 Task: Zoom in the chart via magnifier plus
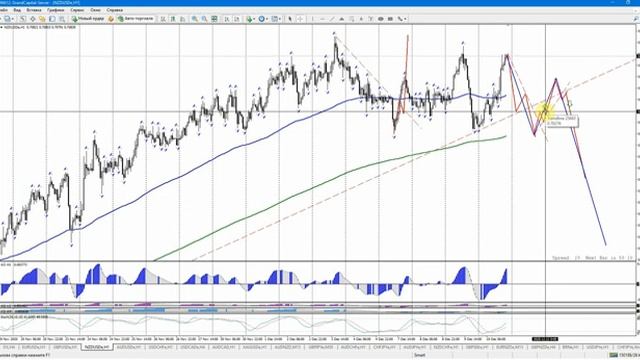click(x=195, y=19)
